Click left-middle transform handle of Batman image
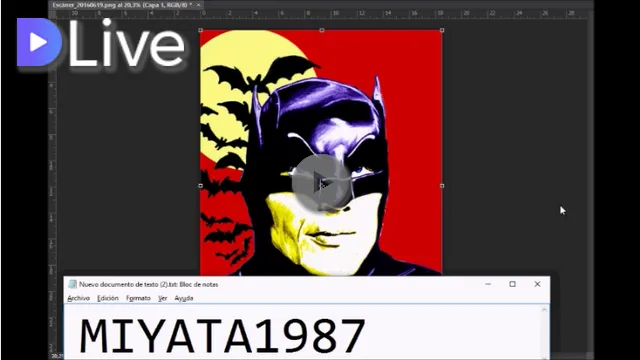The height and width of the screenshot is (360, 640). pos(200,186)
